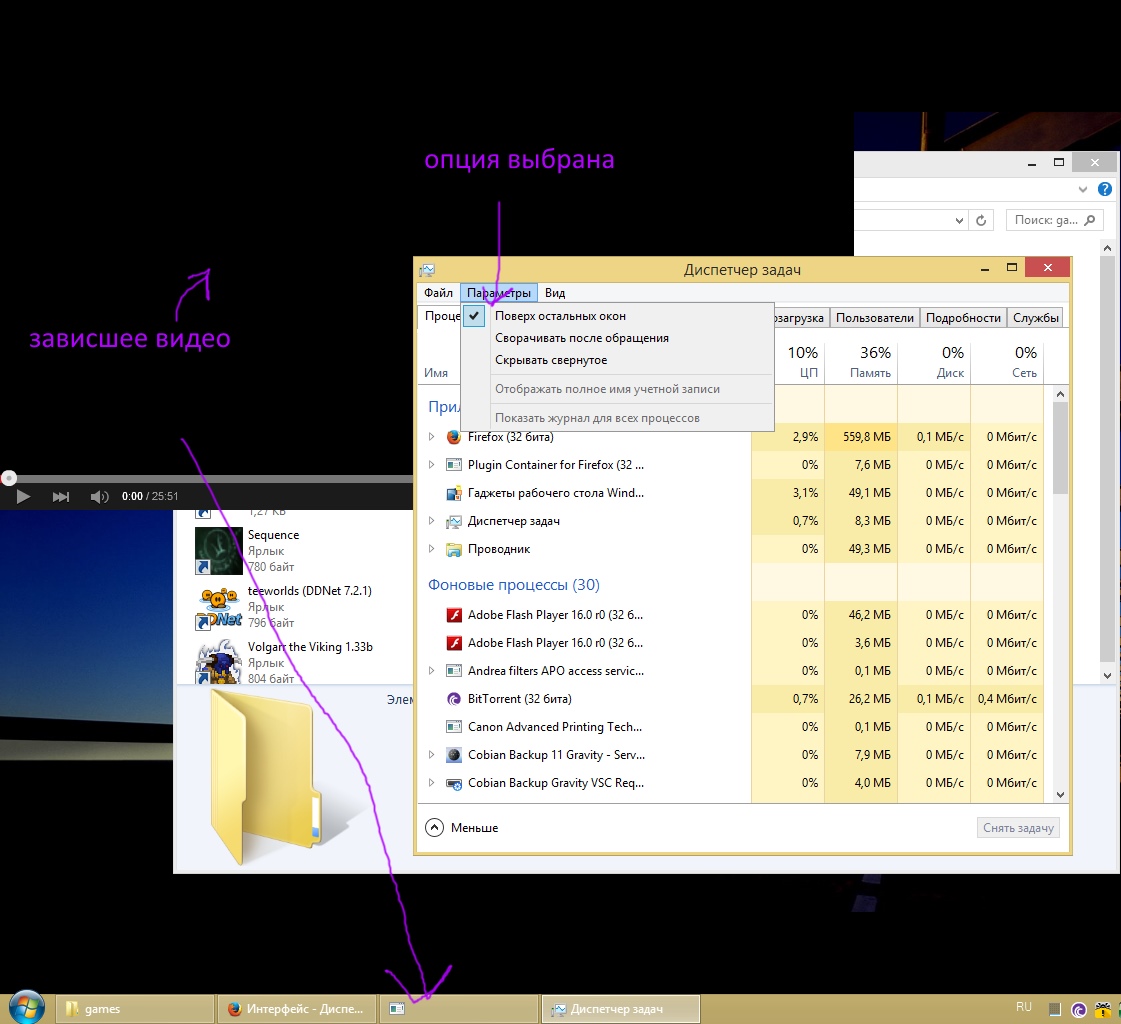Collapse details with Меньше chevron
Viewport: 1121px width, 1024px height.
coord(434,827)
